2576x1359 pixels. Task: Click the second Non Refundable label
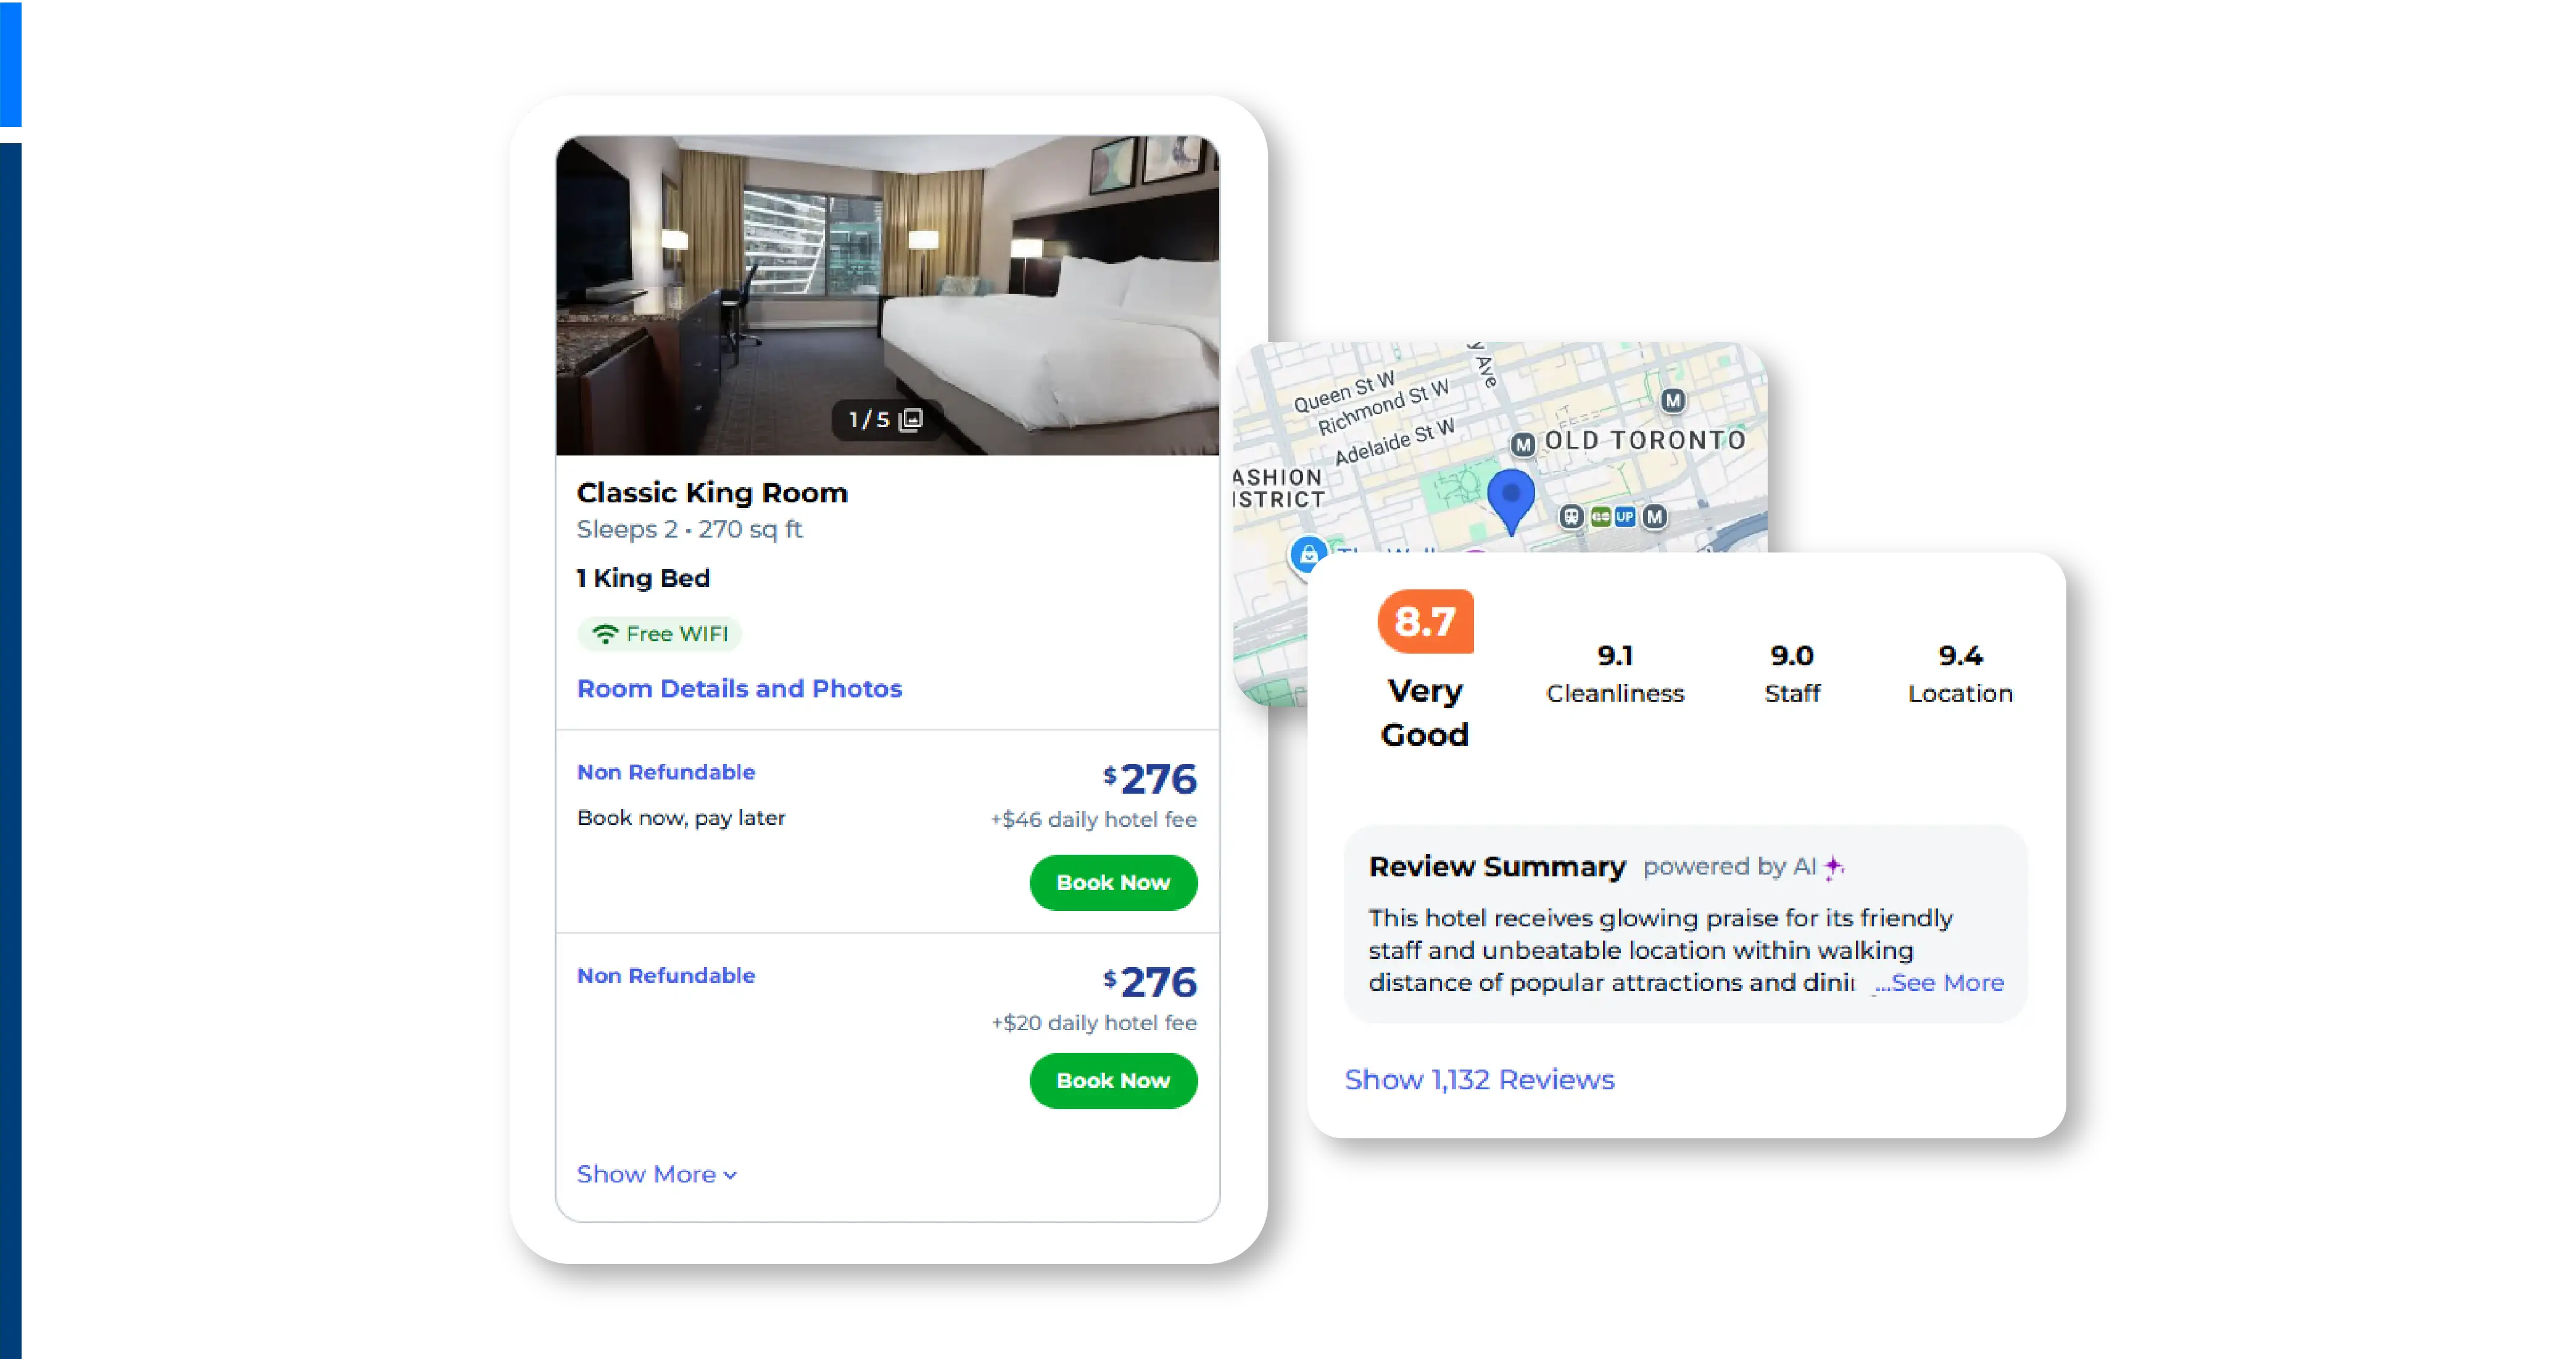[666, 976]
